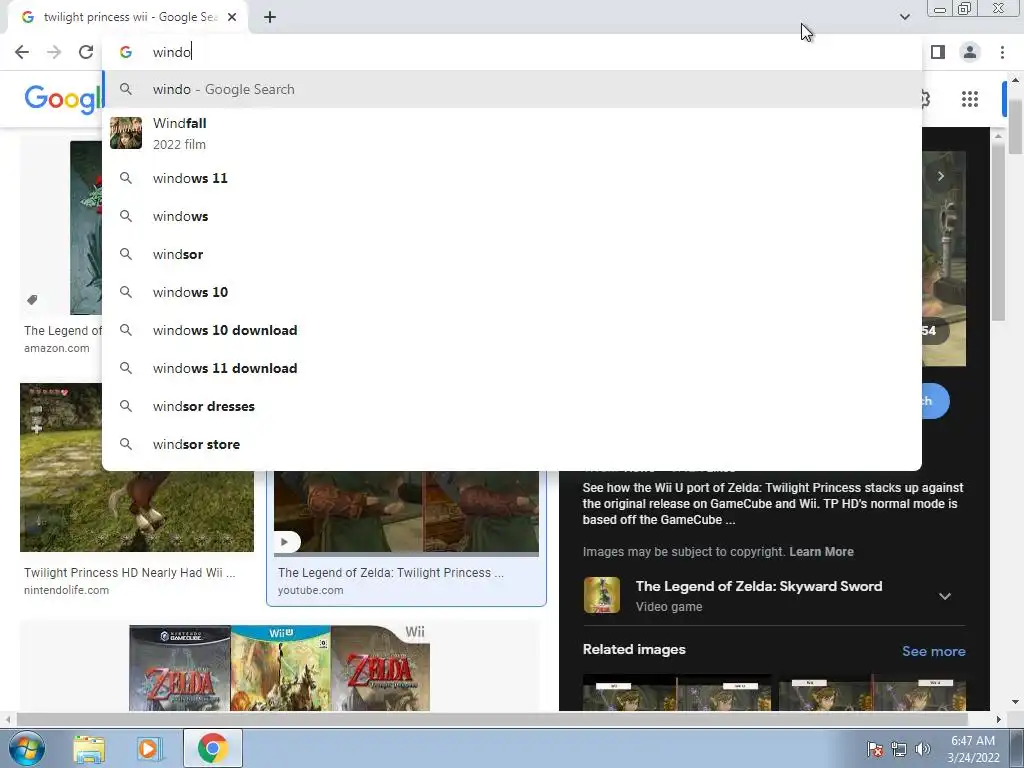
Task: Click the browser forward arrow
Action: pyautogui.click(x=54, y=52)
